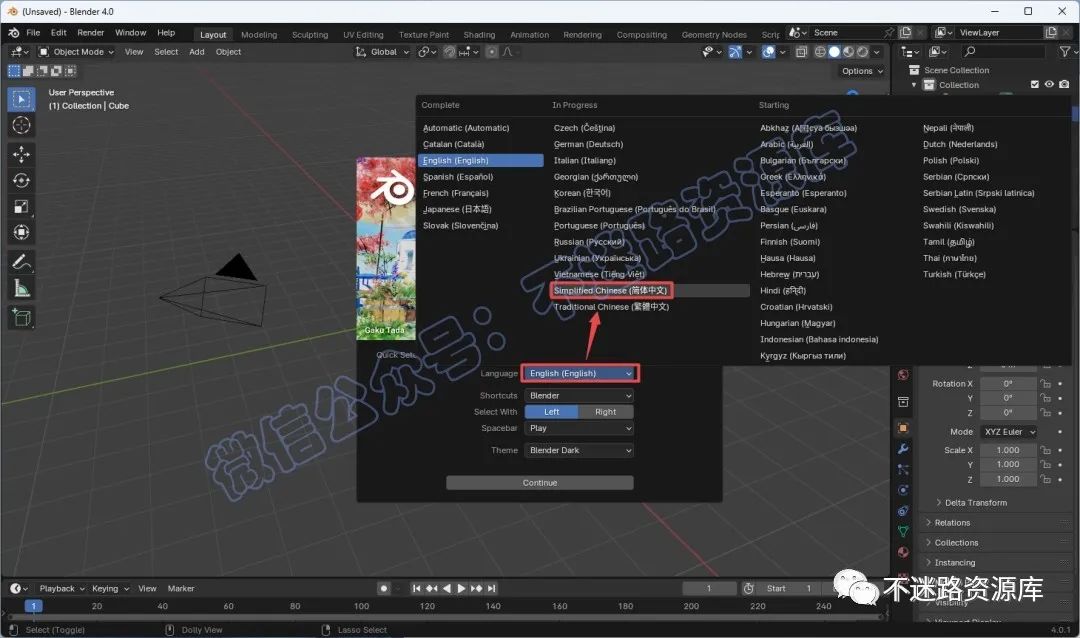The height and width of the screenshot is (638, 1080).
Task: Jump to the next keyframe
Action: 477,588
